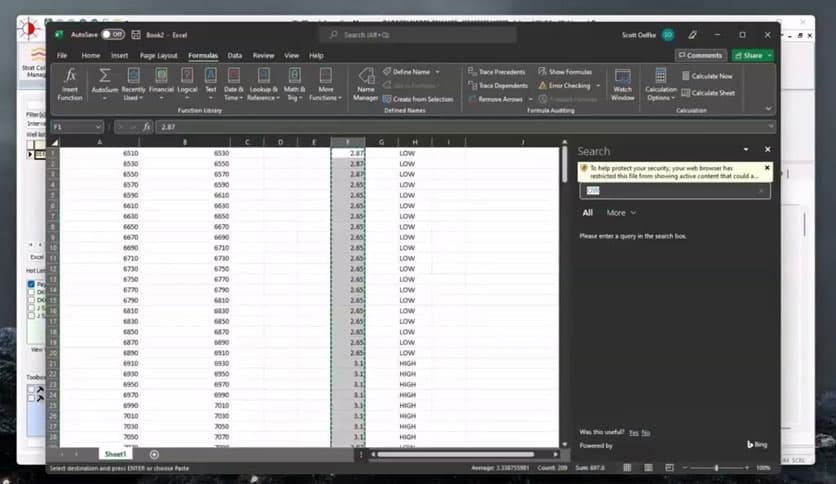
Task: Click the zoom slider handle
Action: 716,467
